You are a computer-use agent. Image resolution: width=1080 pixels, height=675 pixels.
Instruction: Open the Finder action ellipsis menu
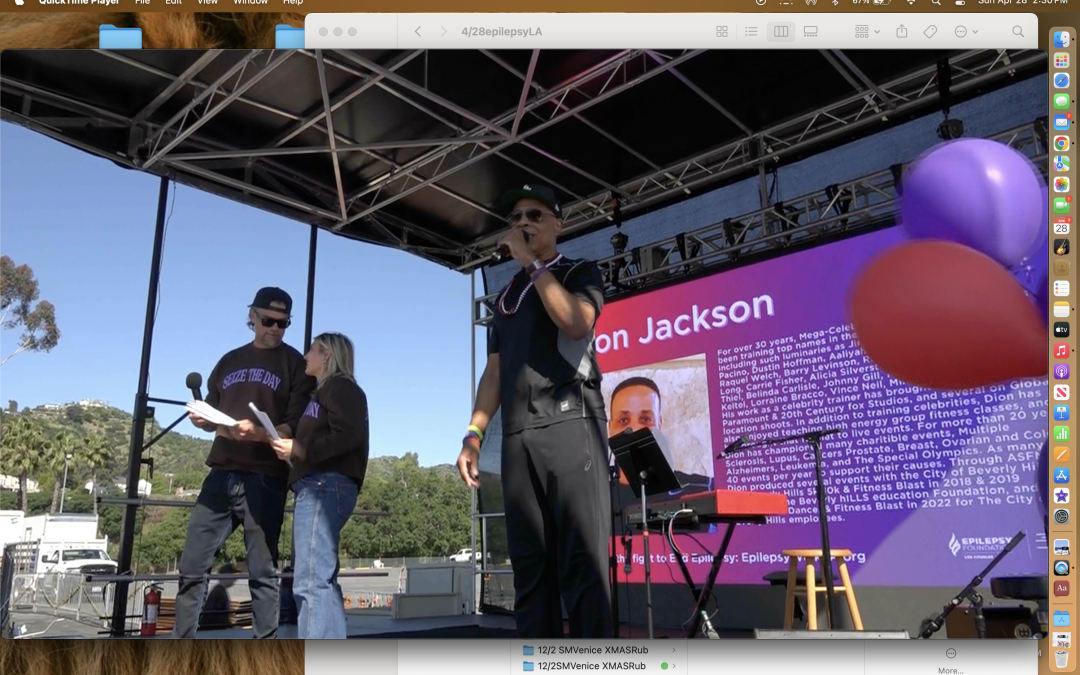click(x=965, y=32)
